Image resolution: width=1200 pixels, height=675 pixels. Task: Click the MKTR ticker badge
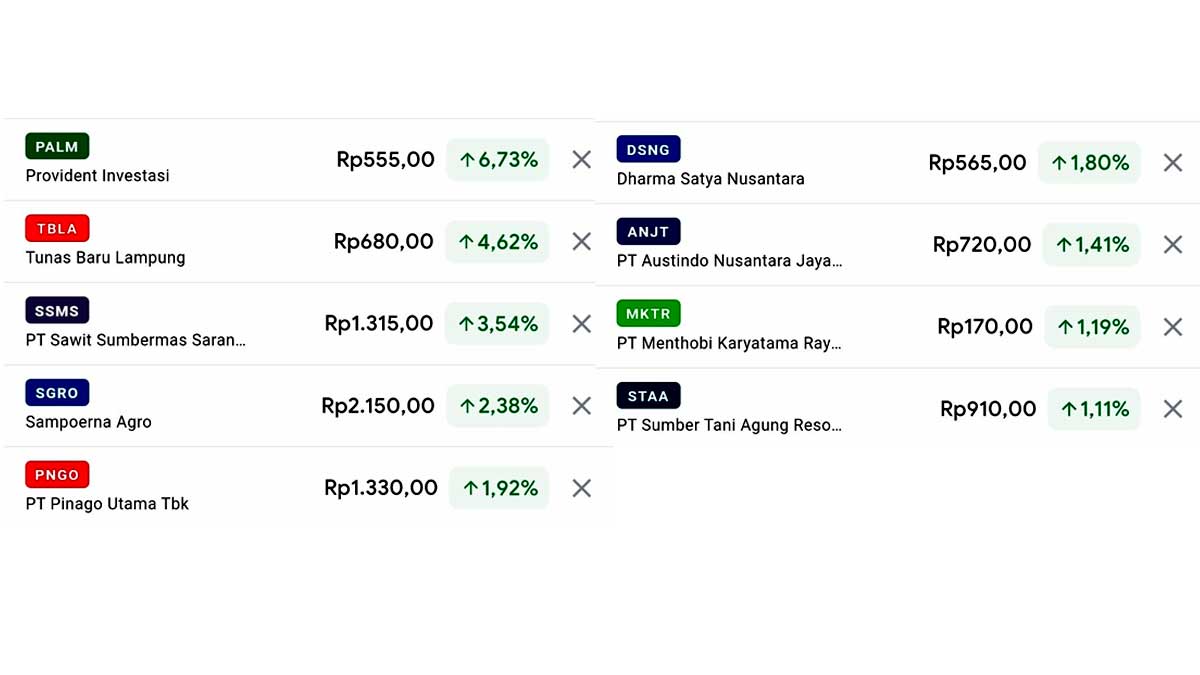point(648,313)
